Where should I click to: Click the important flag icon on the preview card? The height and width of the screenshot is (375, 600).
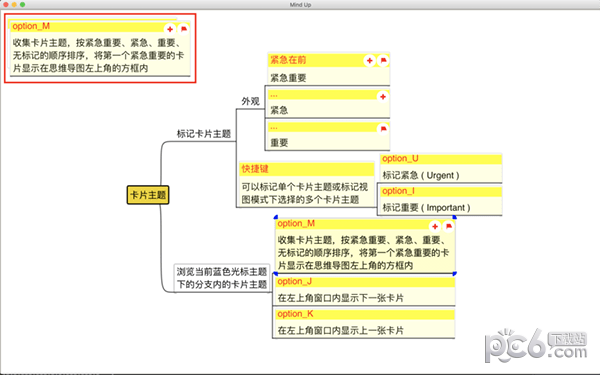[184, 29]
